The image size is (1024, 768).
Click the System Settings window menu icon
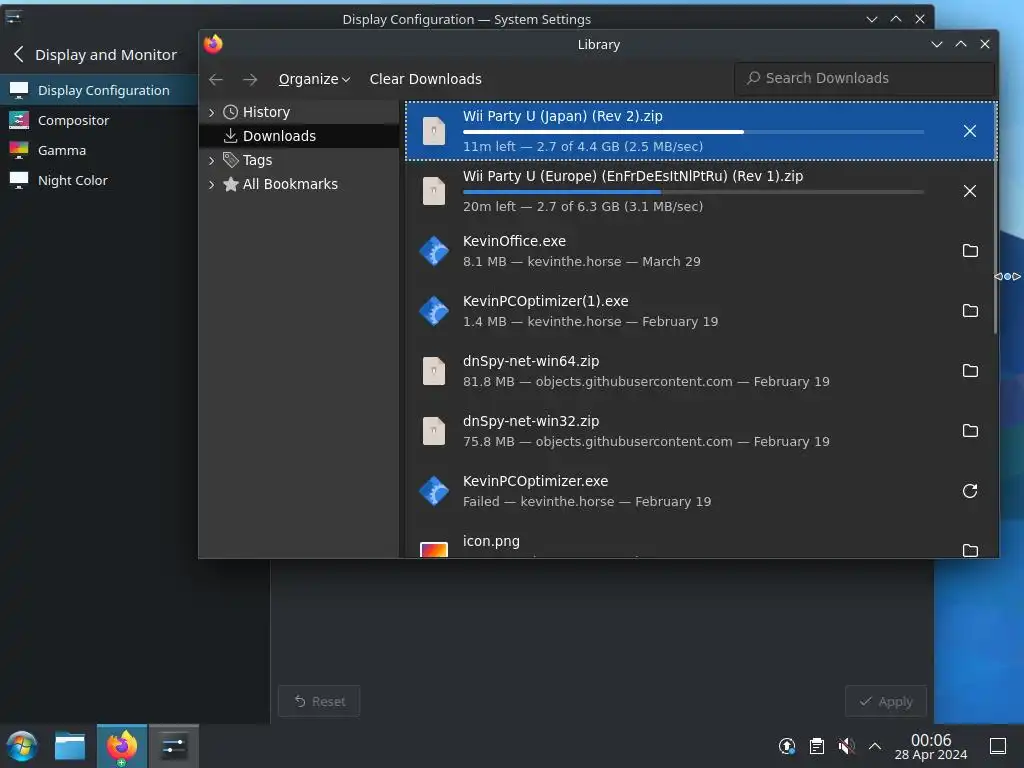[14, 16]
